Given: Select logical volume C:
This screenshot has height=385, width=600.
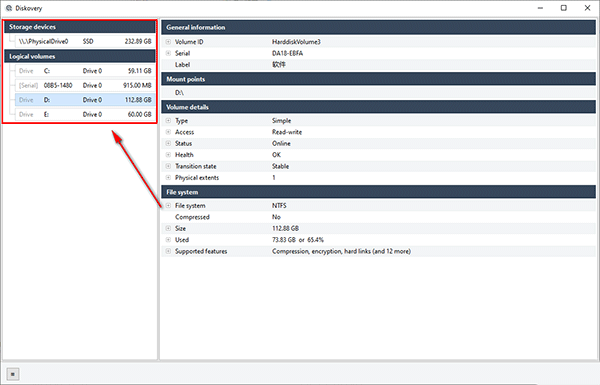Looking at the screenshot, I should click(x=85, y=71).
